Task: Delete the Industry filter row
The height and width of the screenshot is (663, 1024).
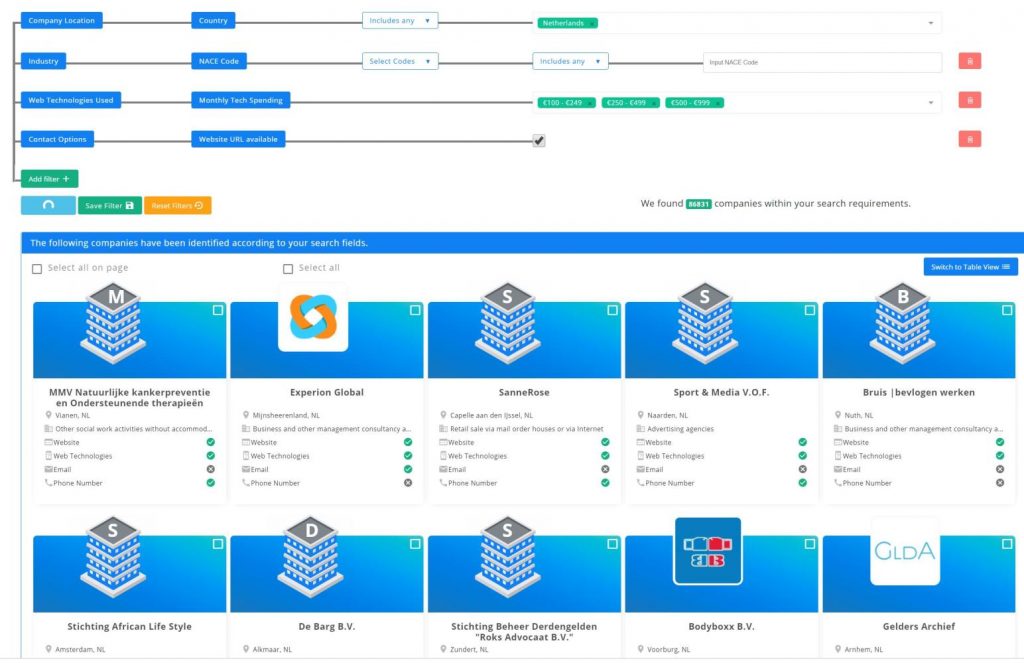Action: tap(969, 62)
